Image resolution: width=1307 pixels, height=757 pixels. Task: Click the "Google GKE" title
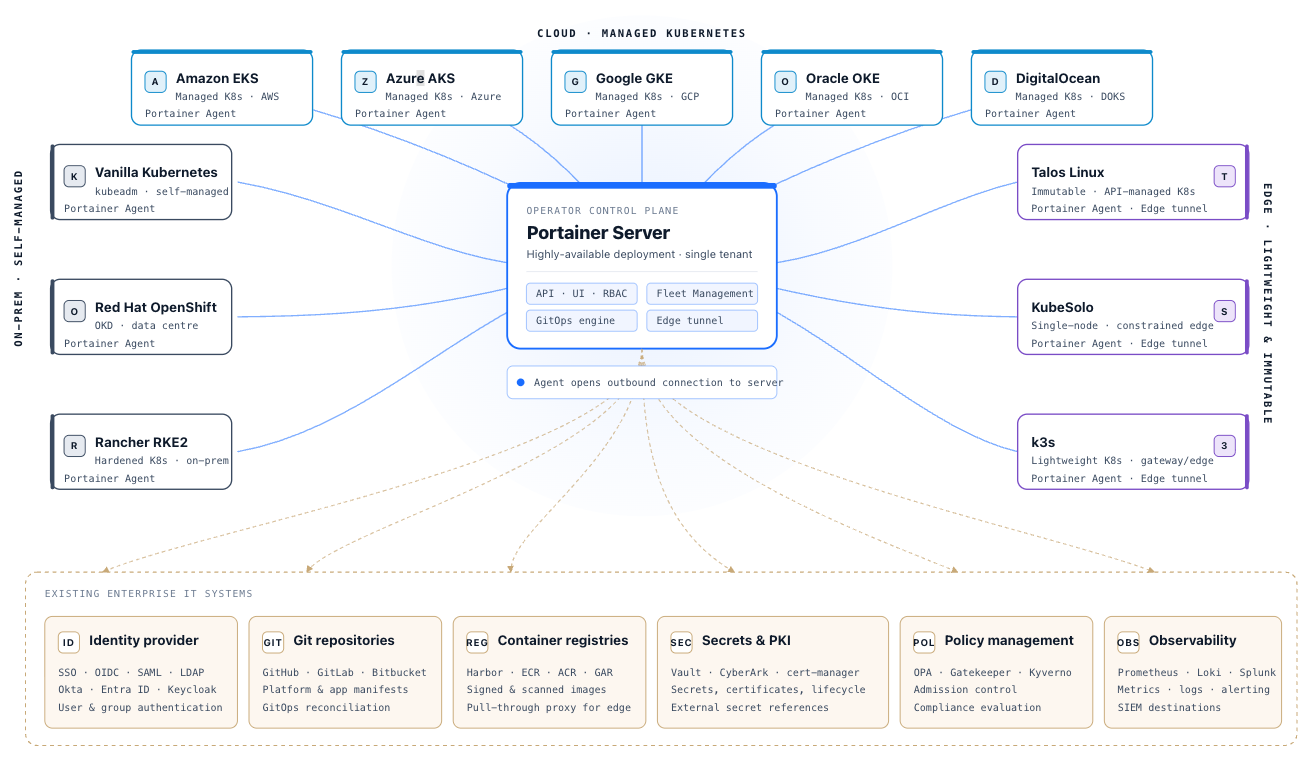pyautogui.click(x=634, y=78)
